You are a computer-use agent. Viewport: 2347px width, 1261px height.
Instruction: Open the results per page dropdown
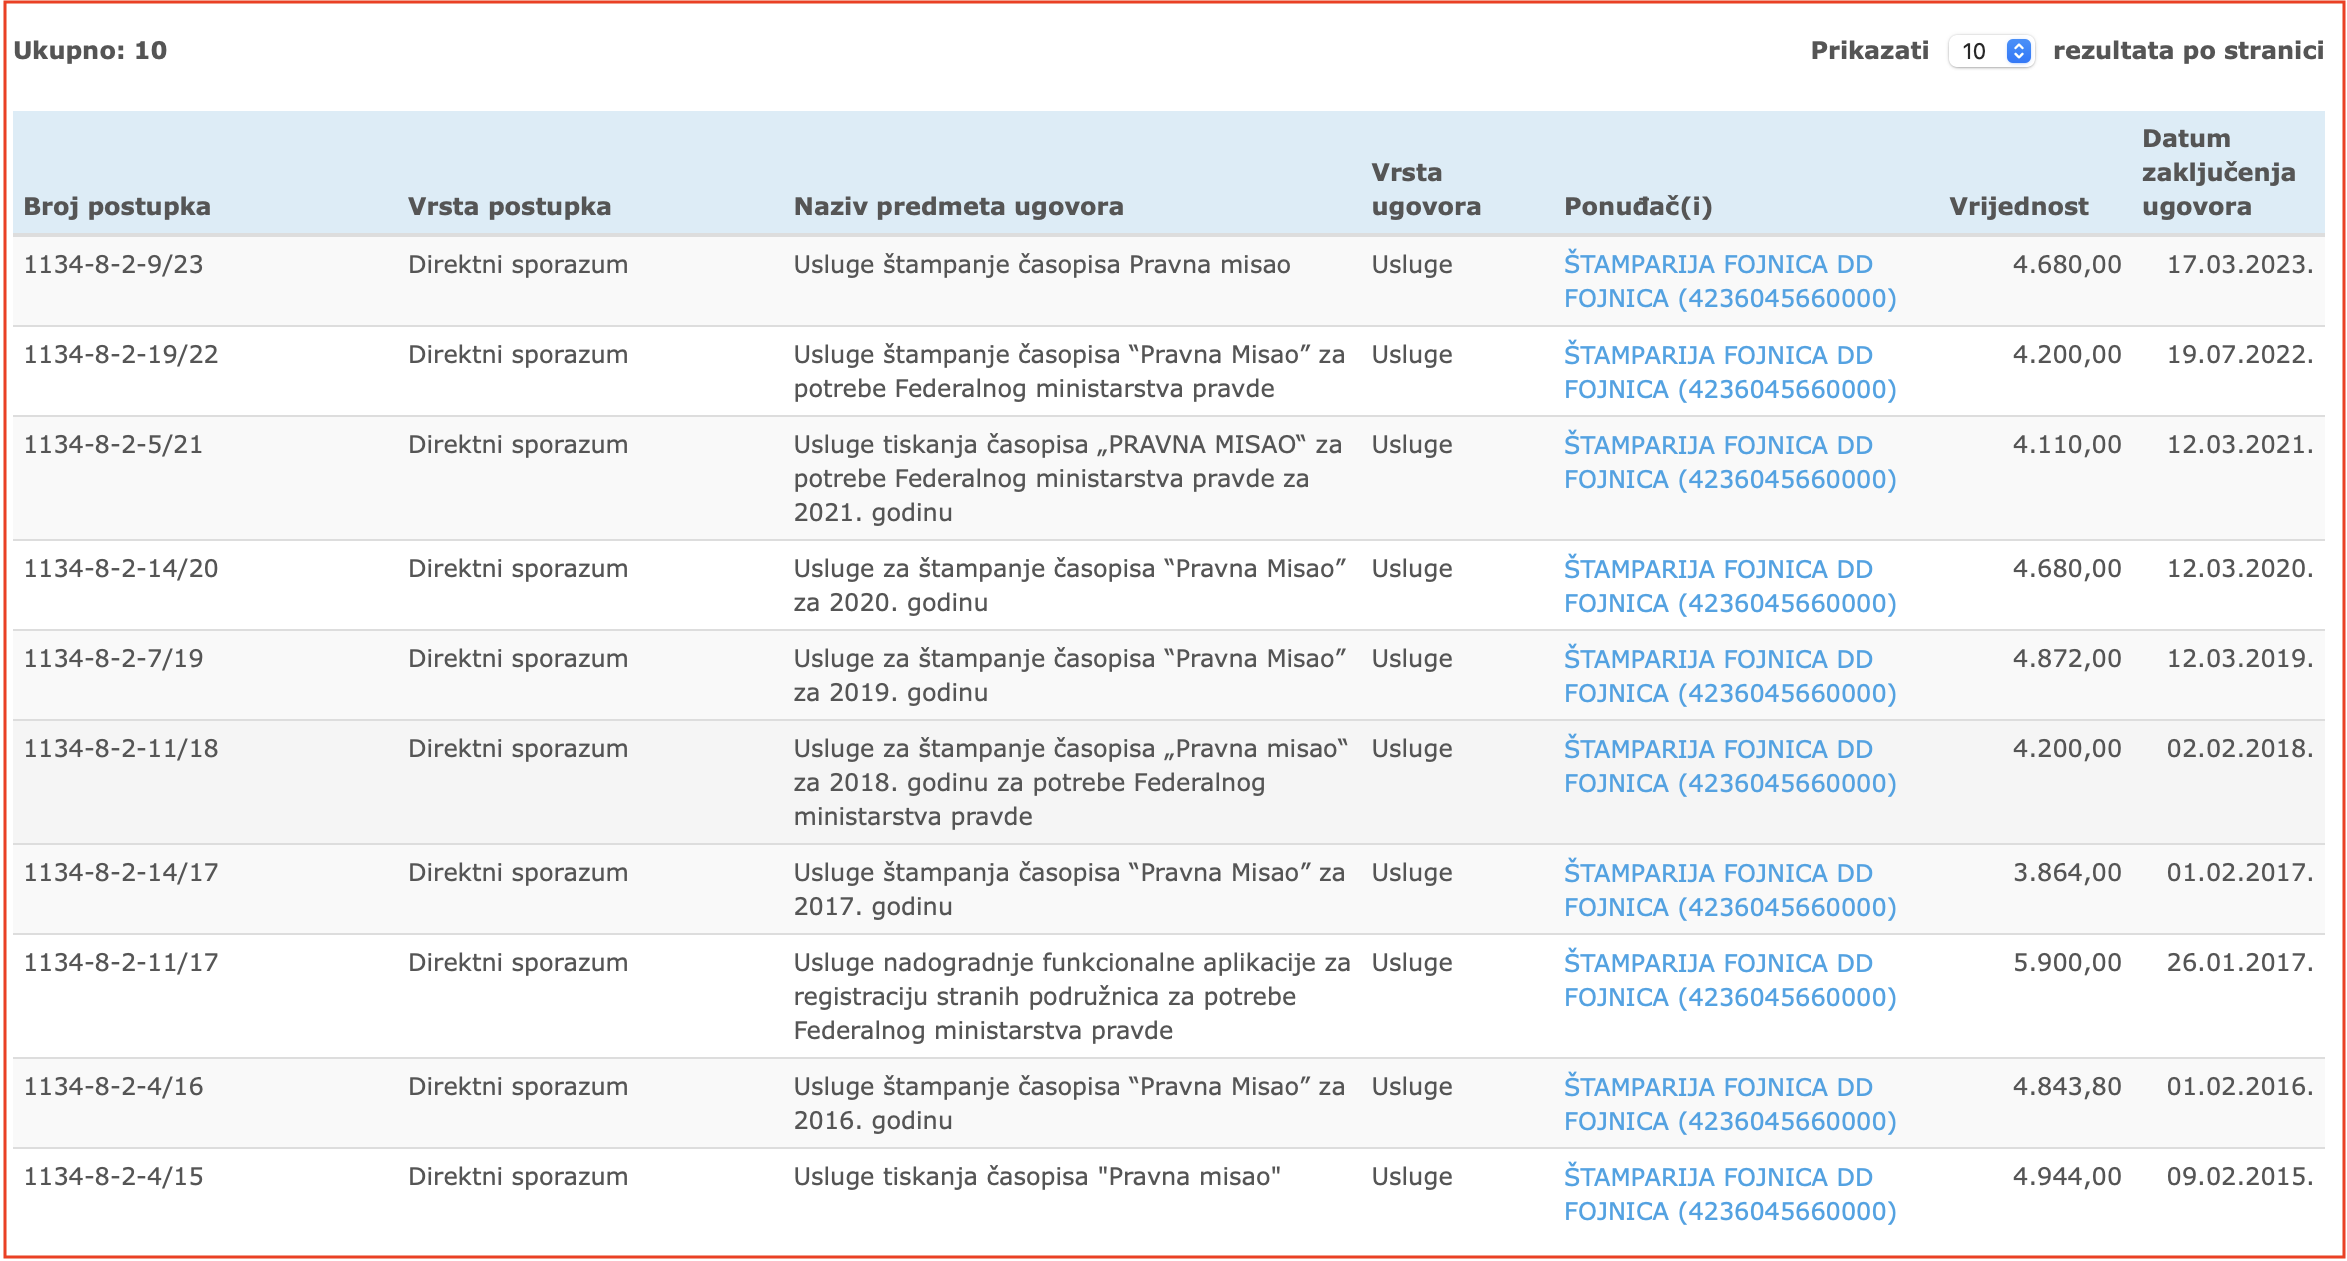1991,51
